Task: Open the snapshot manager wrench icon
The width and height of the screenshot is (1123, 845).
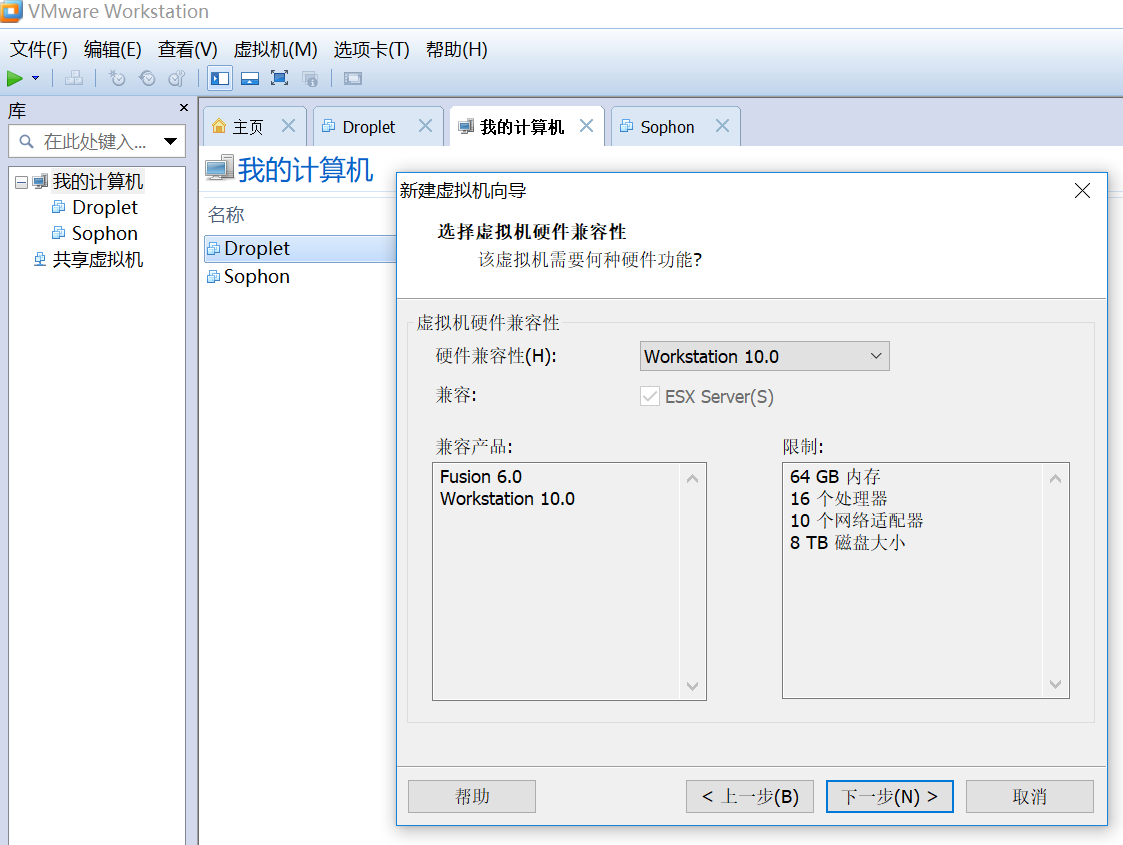Action: pyautogui.click(x=176, y=79)
